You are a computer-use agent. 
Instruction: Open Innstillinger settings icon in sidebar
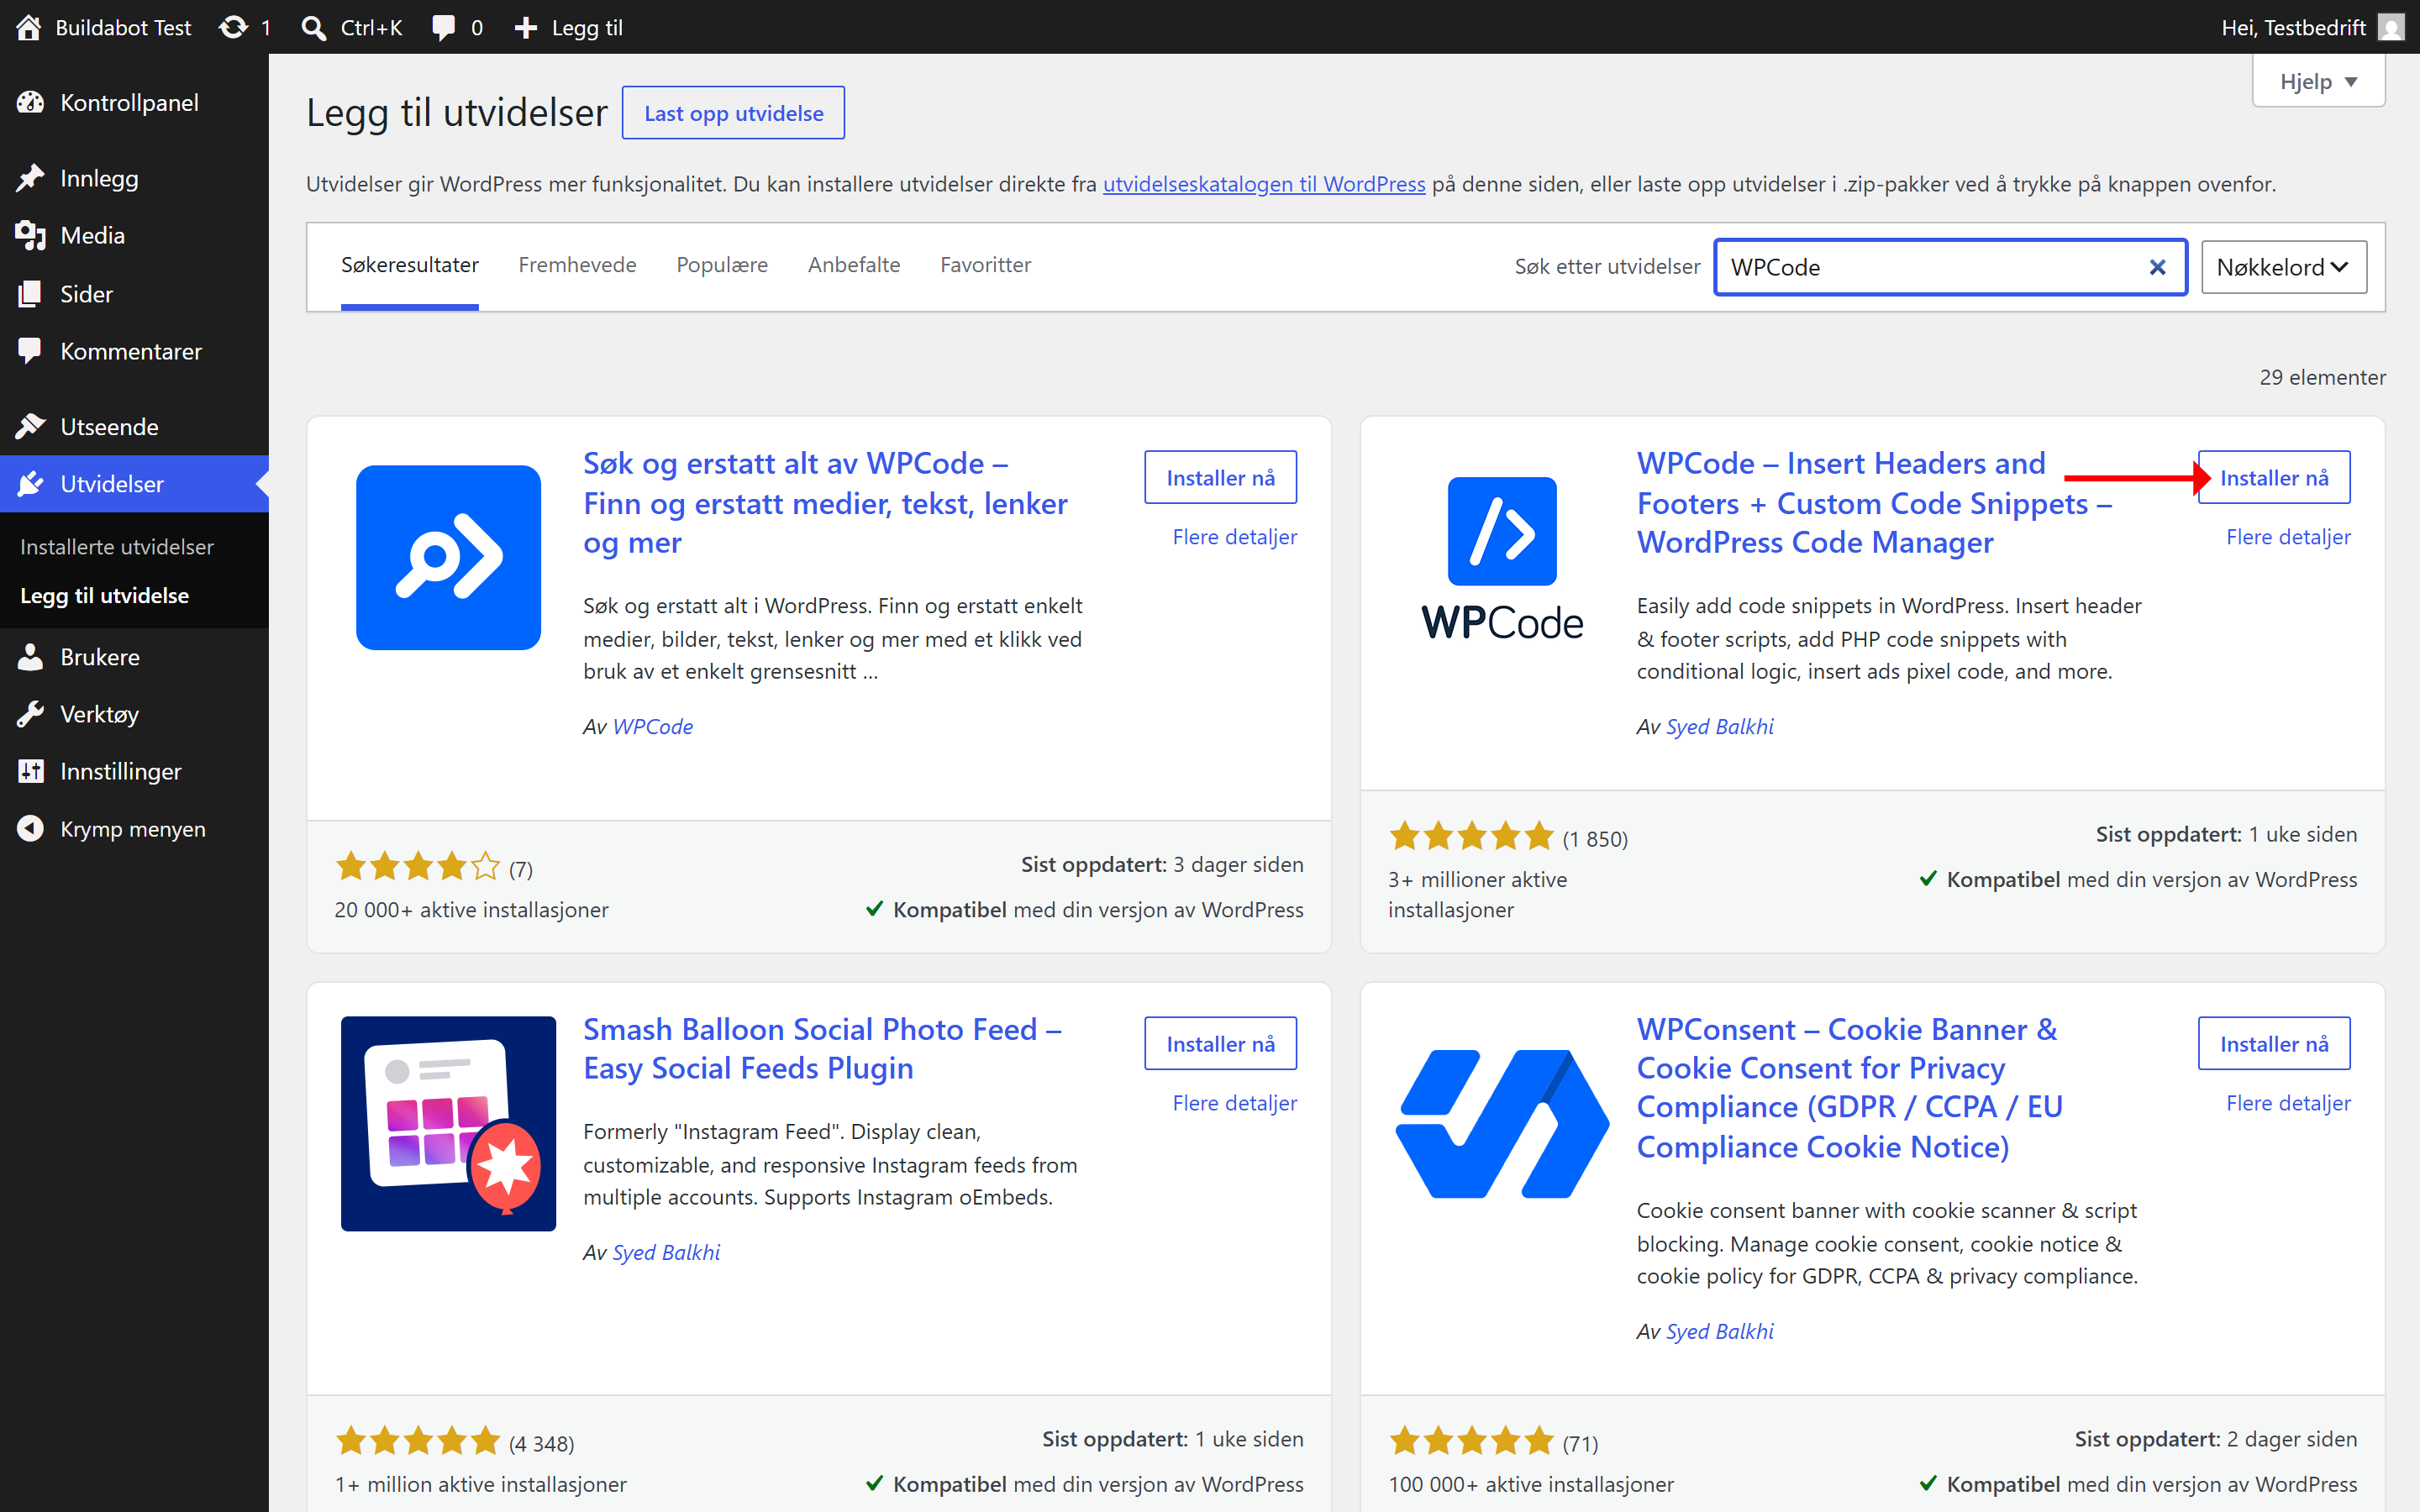[x=30, y=771]
